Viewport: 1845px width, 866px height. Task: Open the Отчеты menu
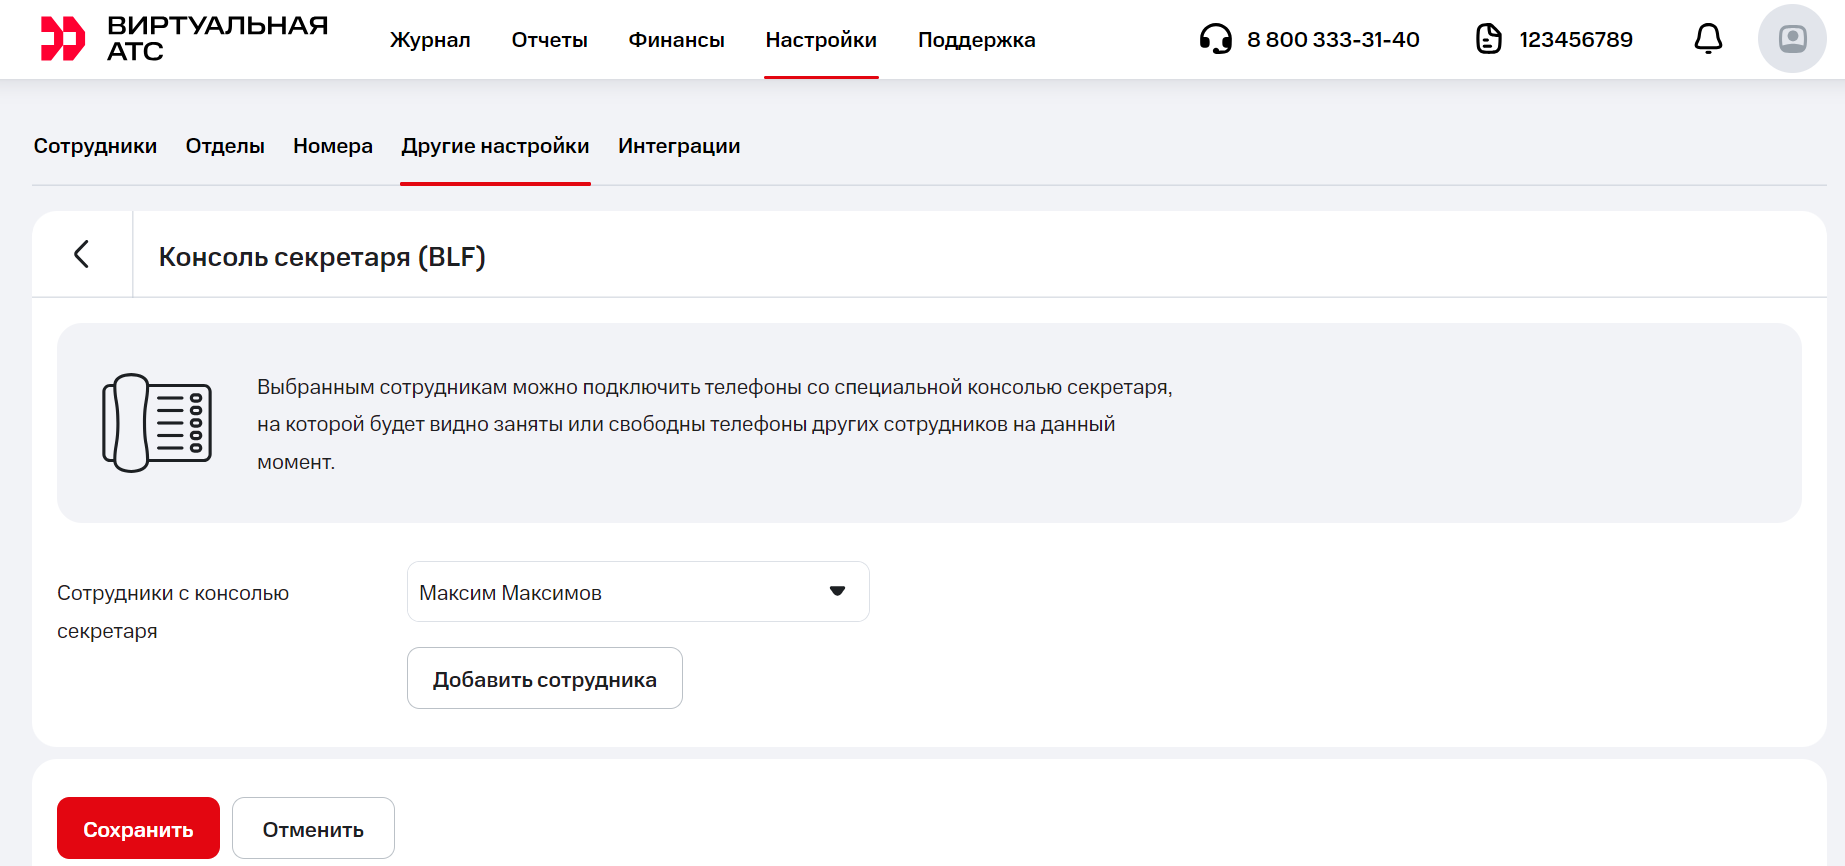point(549,40)
